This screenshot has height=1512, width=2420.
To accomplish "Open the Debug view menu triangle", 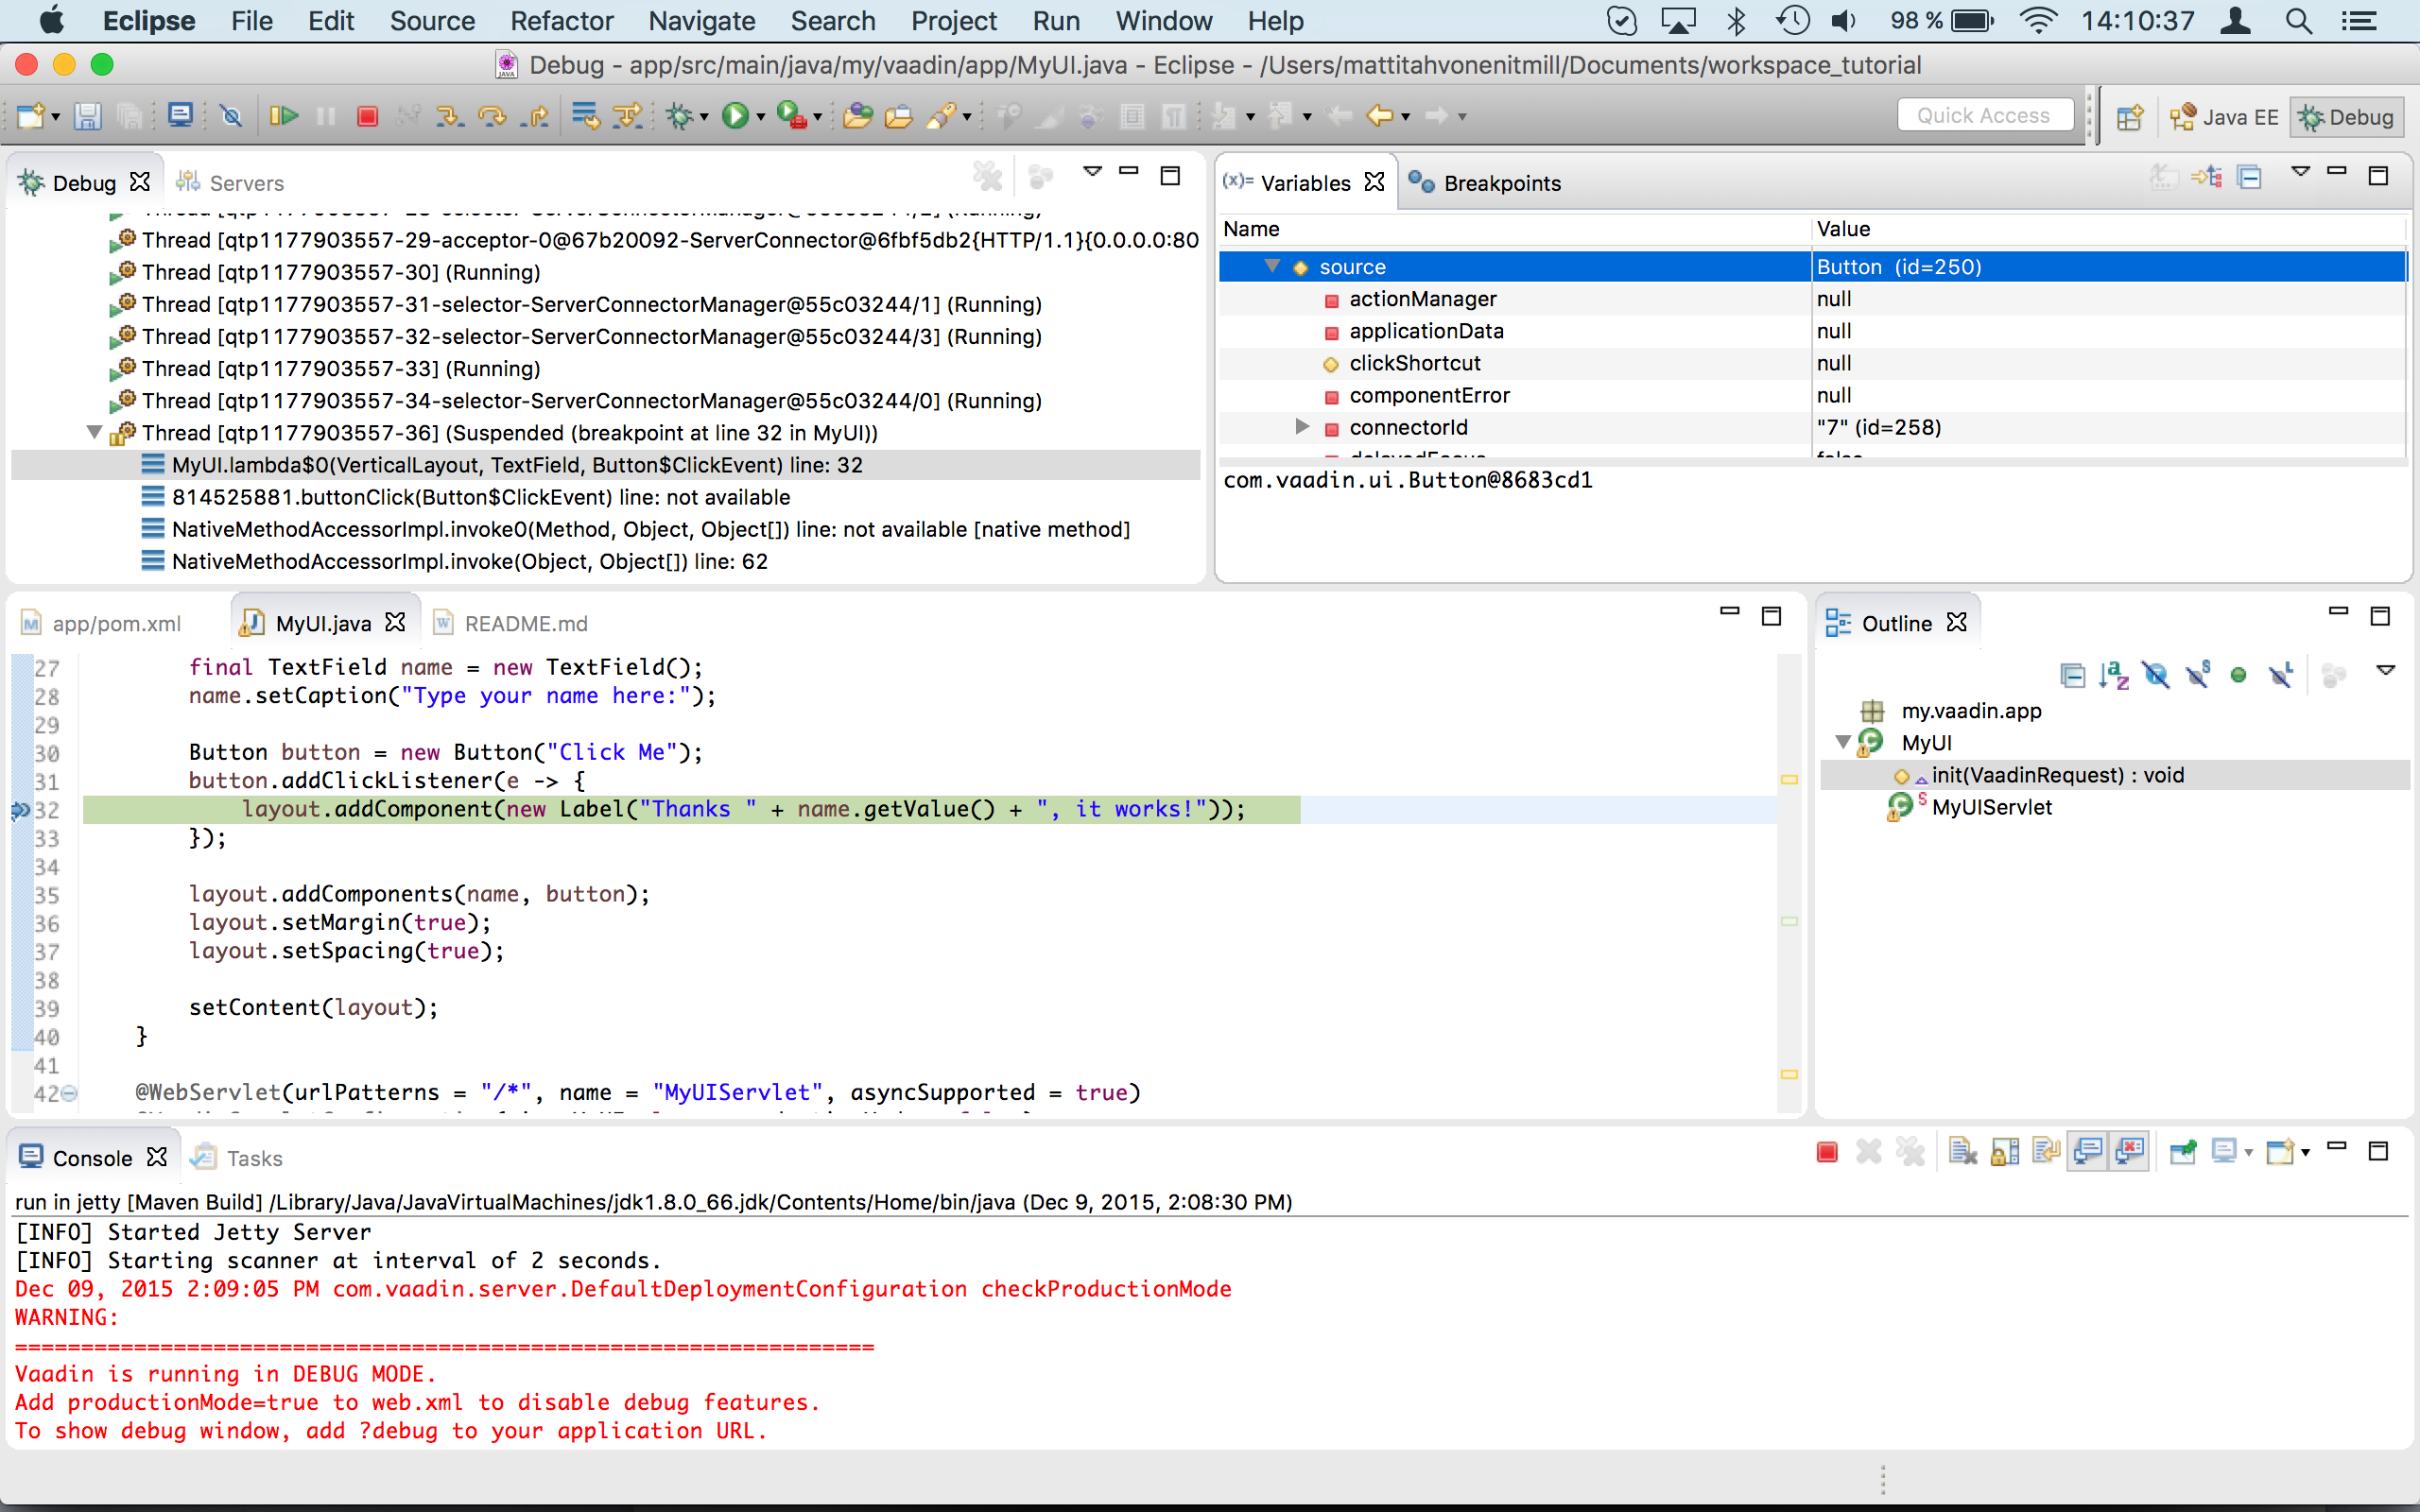I will (1092, 172).
